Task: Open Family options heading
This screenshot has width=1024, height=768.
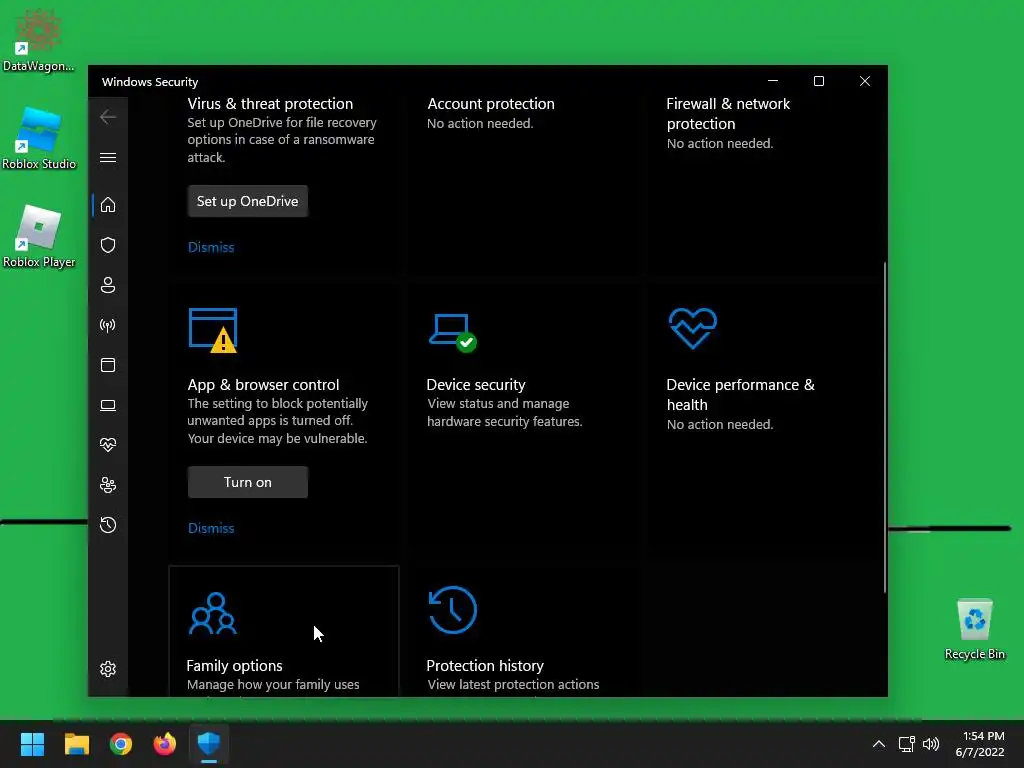Action: coord(234,665)
